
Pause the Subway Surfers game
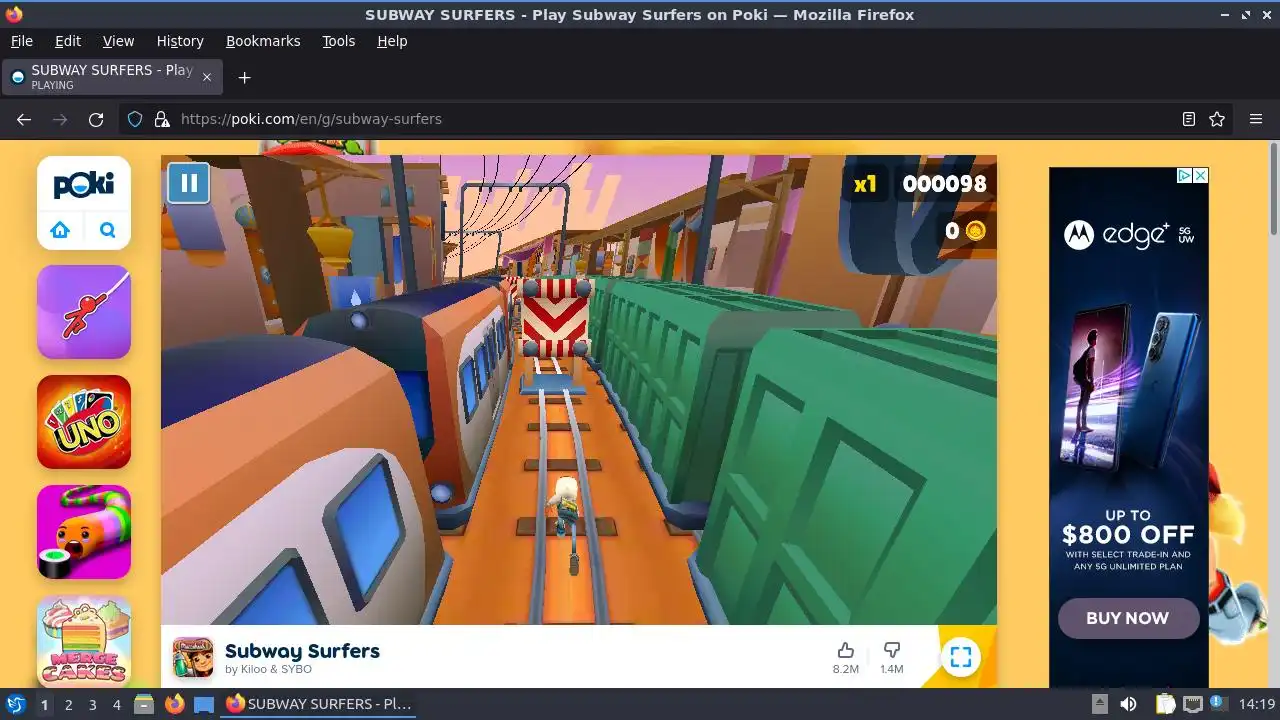tap(188, 183)
